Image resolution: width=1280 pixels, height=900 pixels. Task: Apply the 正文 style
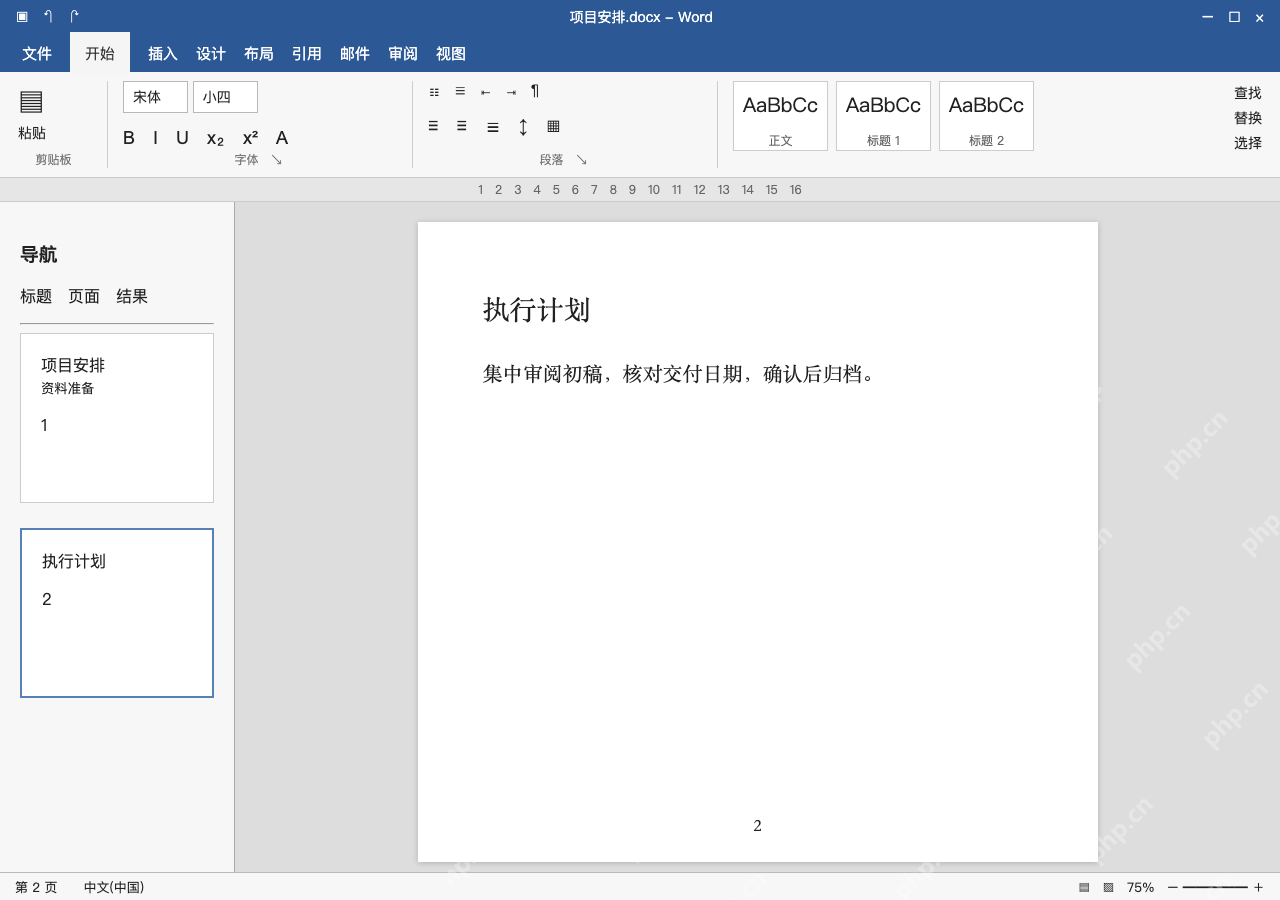coord(780,116)
